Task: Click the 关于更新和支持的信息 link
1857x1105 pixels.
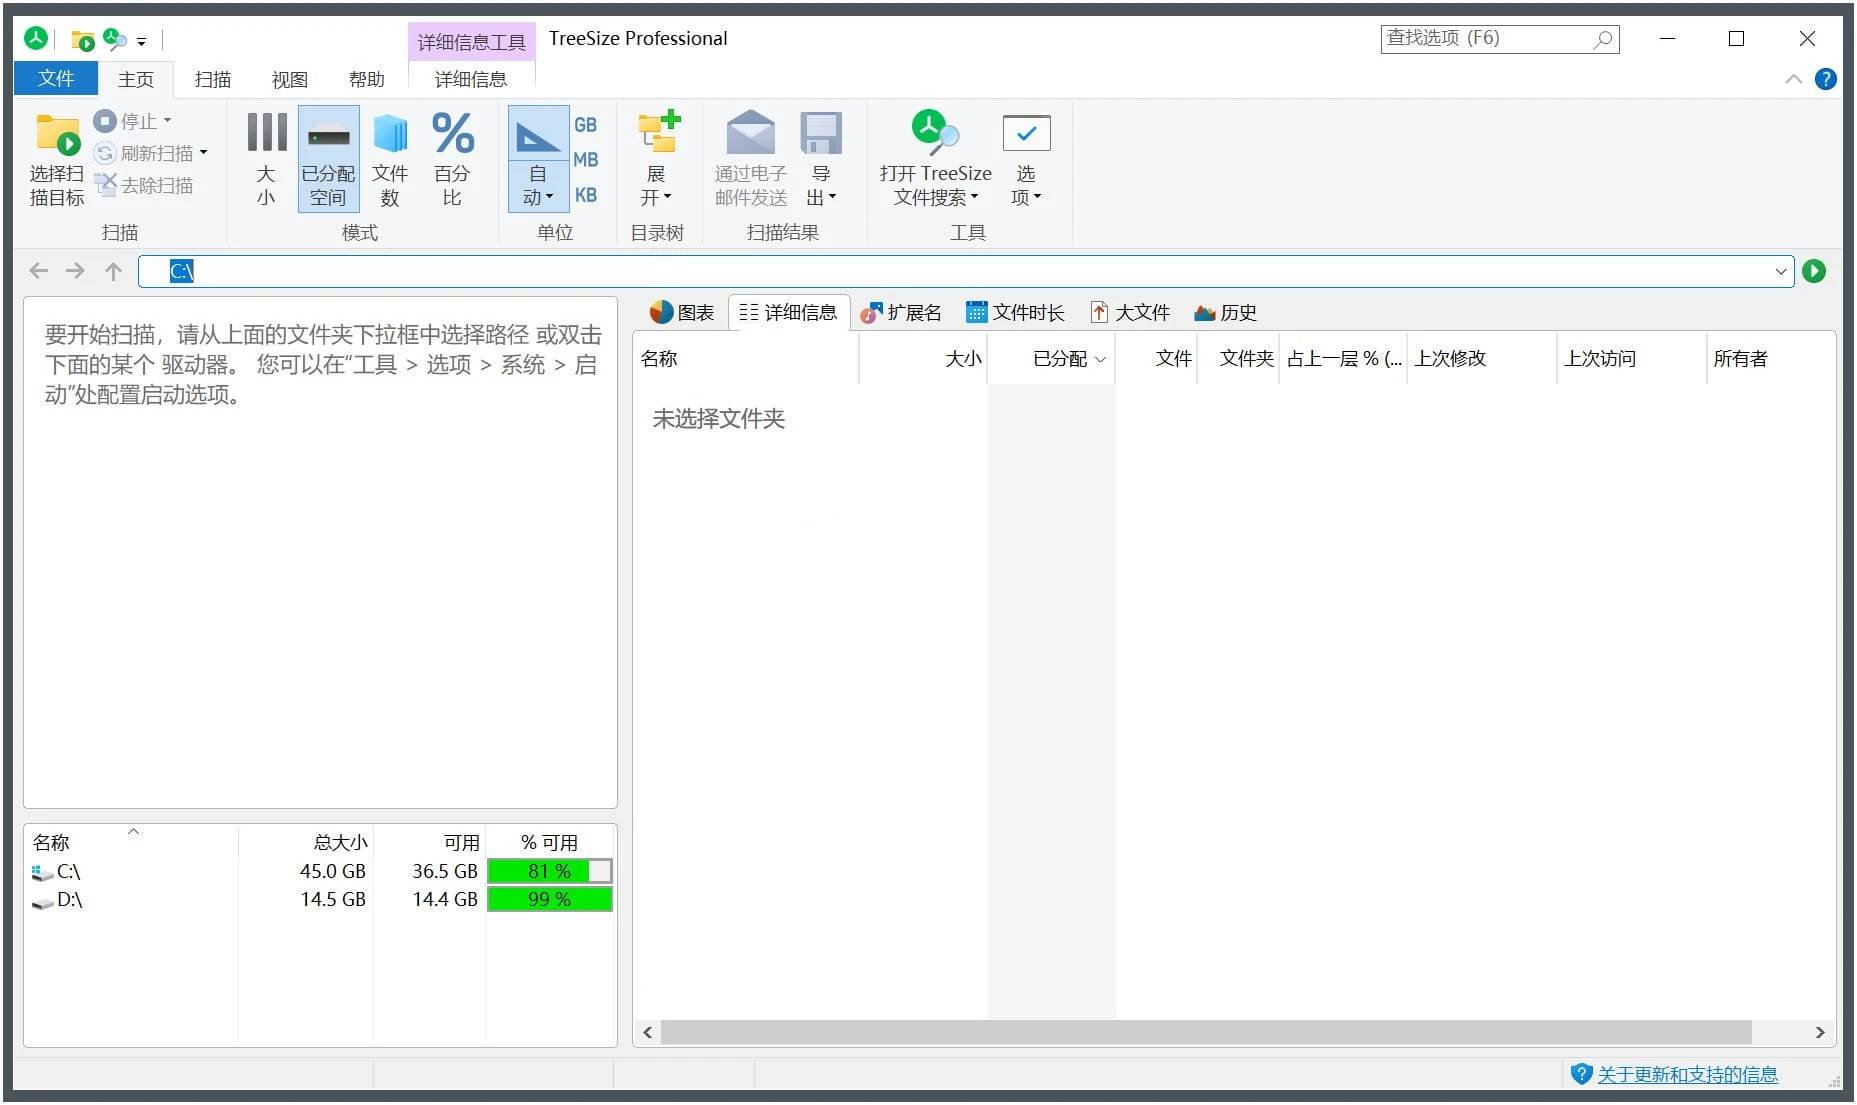Action: click(1687, 1074)
